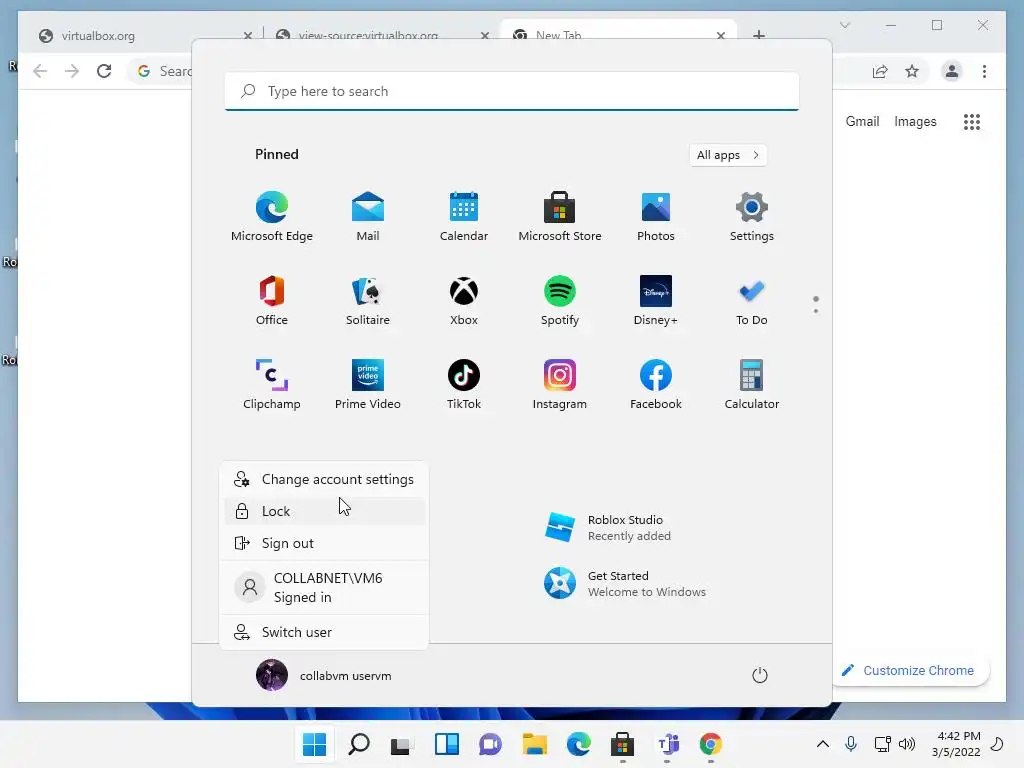Click the Start menu search box
Screen dimensions: 1024x768
[512, 91]
